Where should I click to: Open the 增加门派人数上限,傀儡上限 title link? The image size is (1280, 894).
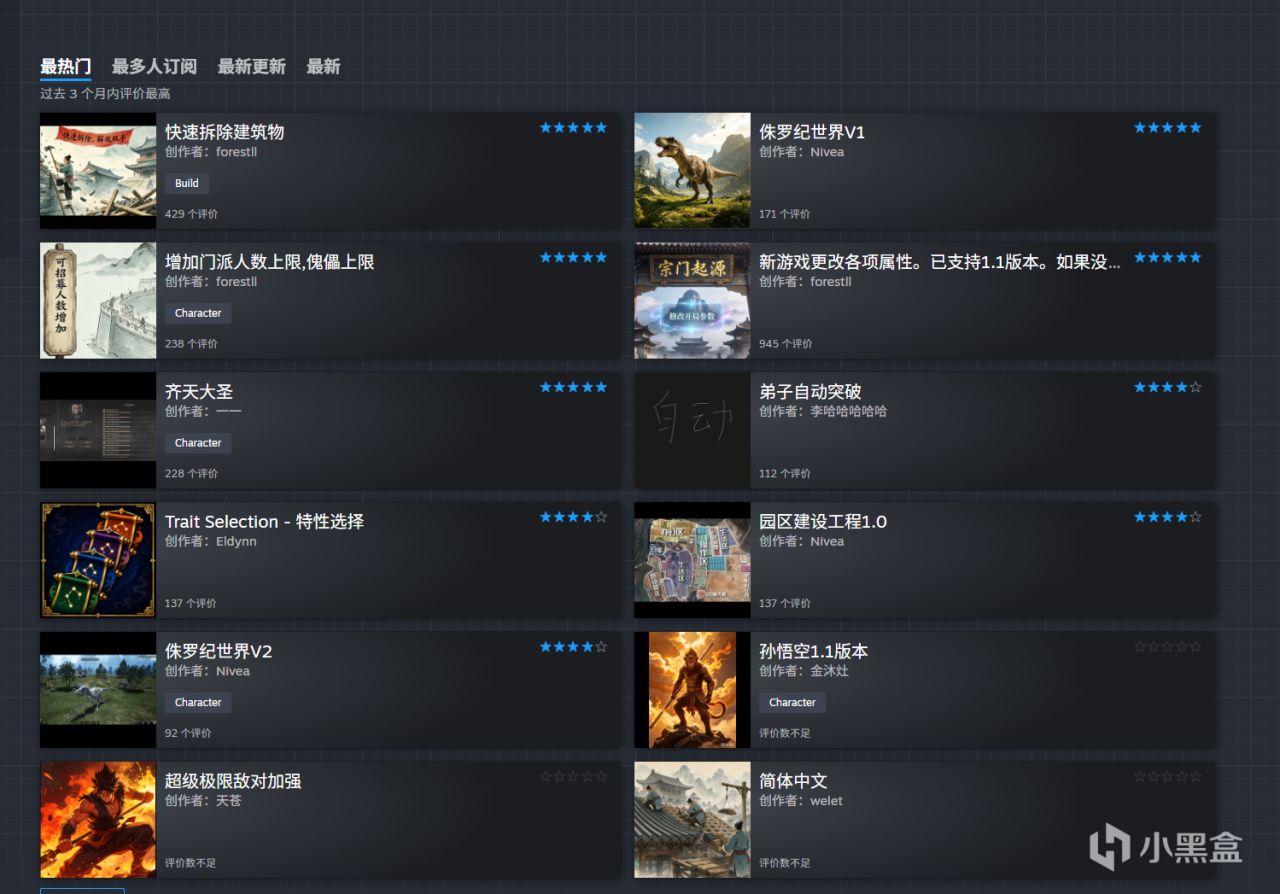point(270,262)
